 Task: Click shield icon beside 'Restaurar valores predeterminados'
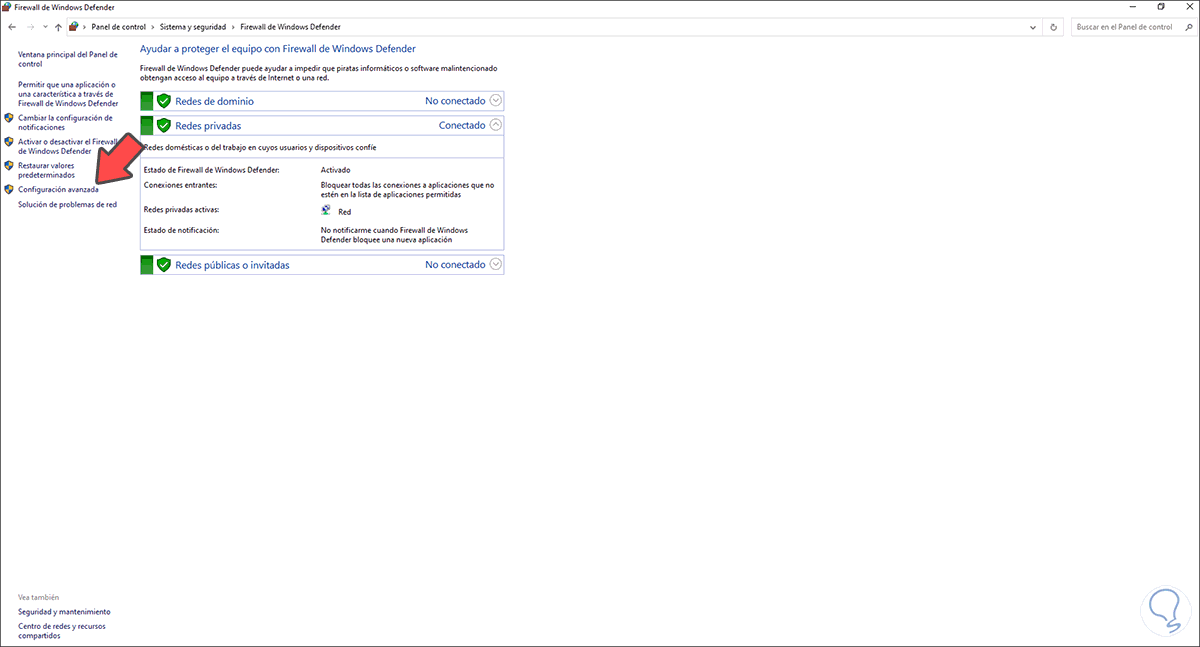tap(9, 166)
